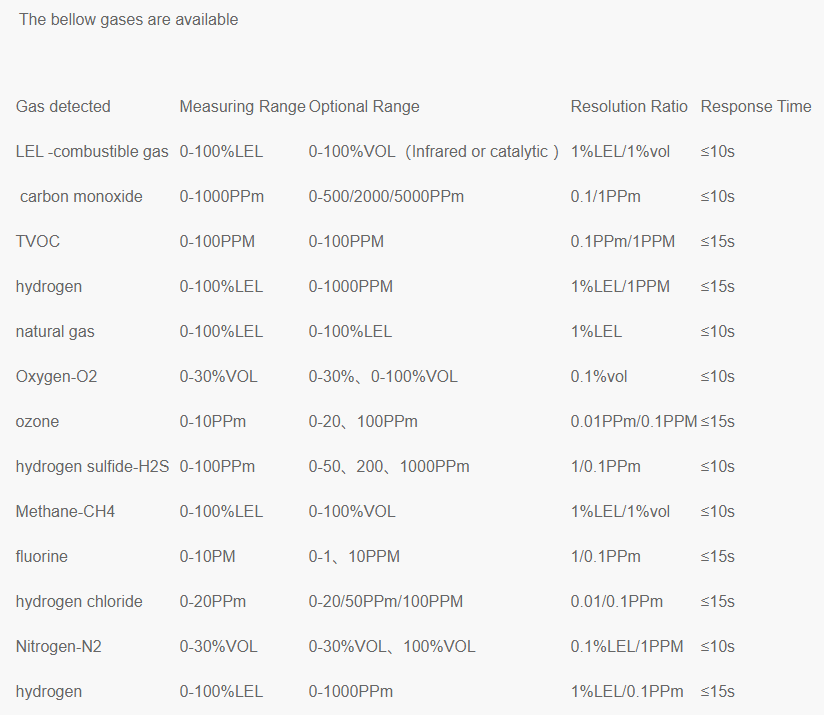
Task: Click the 'Response Time' column header
Action: tap(756, 106)
